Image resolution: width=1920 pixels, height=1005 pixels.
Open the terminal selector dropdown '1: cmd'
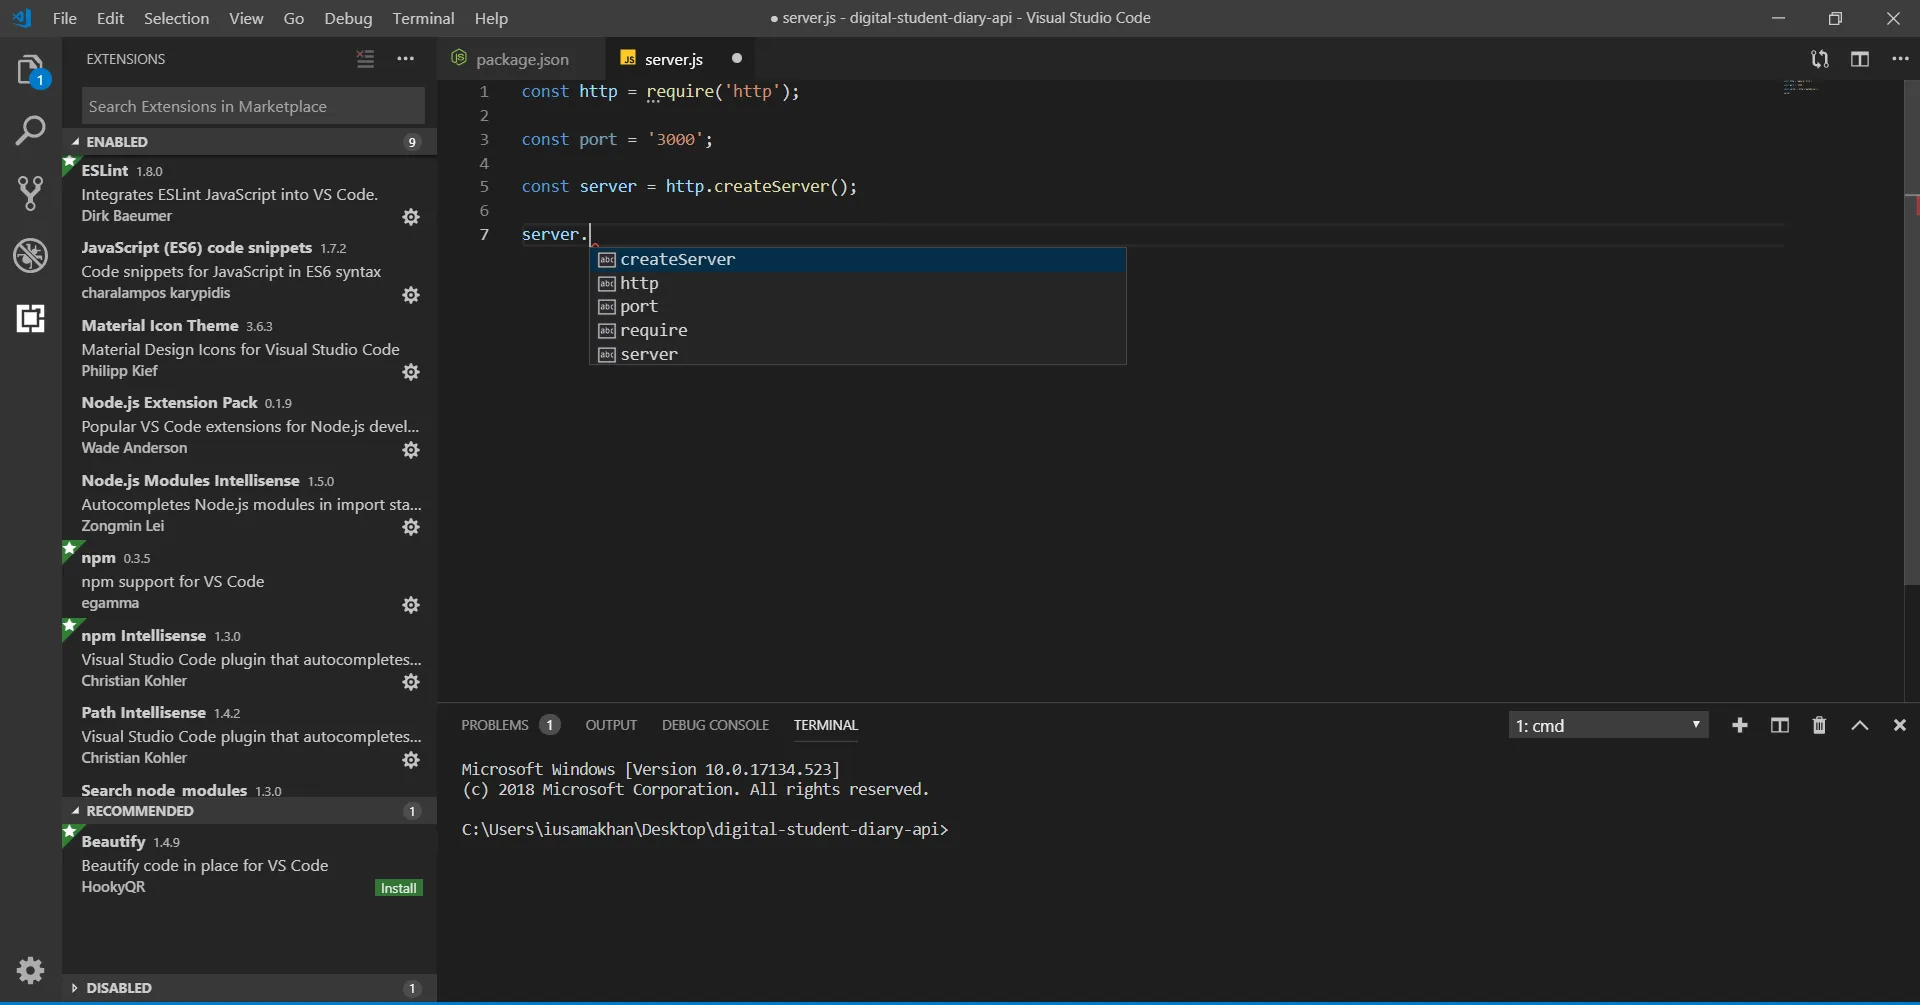pos(1607,726)
